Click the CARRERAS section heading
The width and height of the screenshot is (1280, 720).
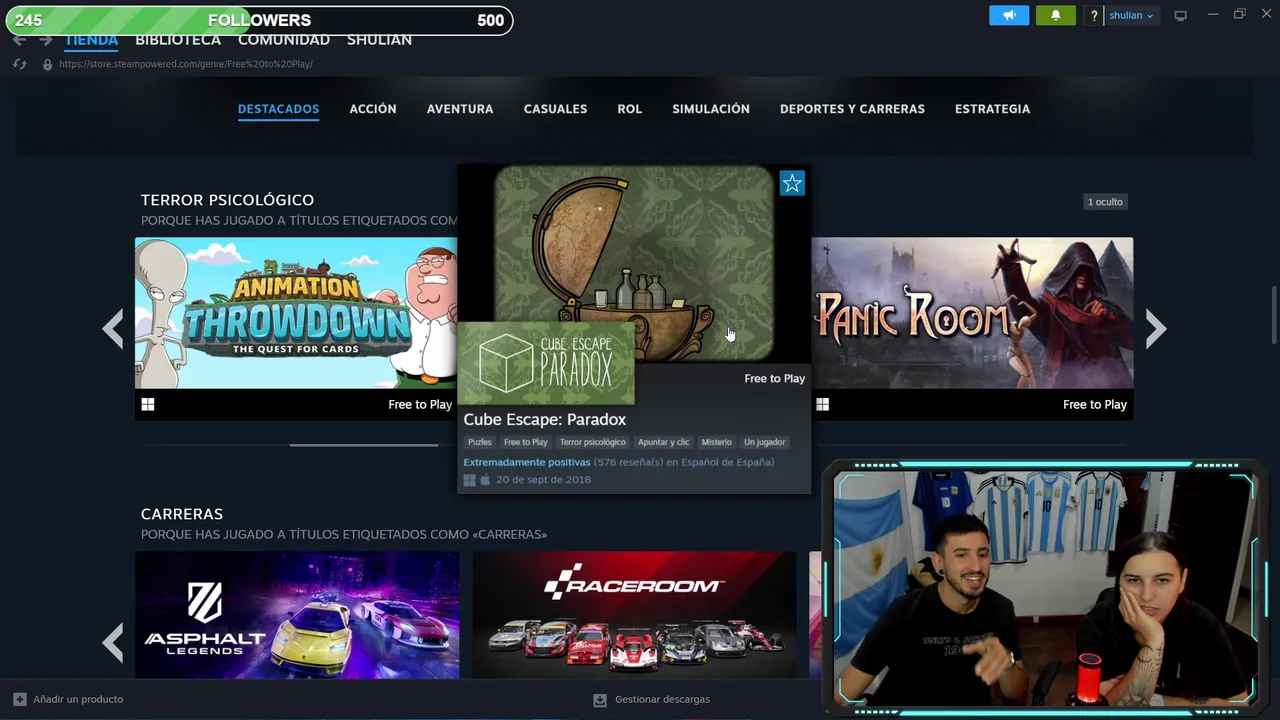coord(182,514)
